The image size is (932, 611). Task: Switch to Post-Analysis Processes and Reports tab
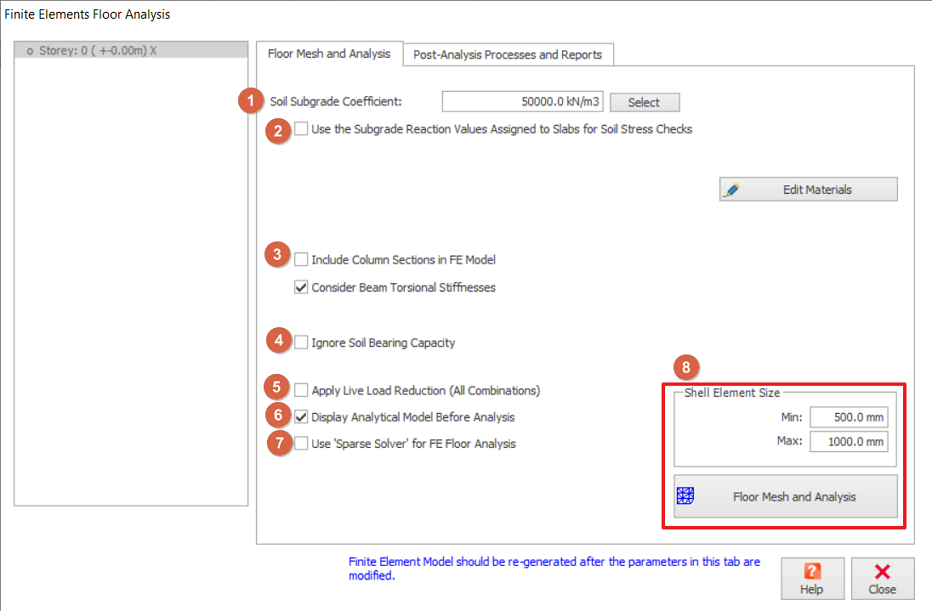click(x=508, y=54)
